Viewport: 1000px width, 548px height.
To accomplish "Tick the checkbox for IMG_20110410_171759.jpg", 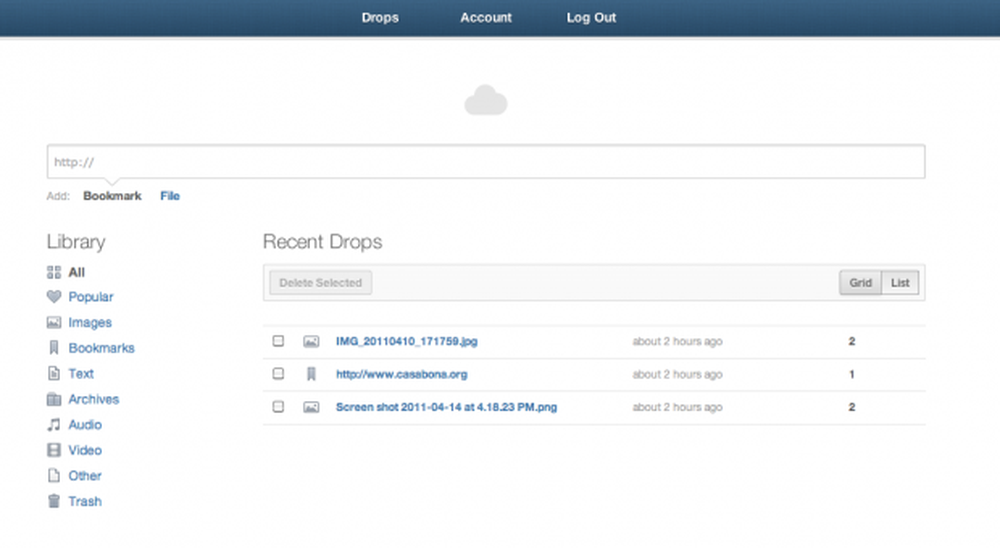I will click(x=278, y=341).
